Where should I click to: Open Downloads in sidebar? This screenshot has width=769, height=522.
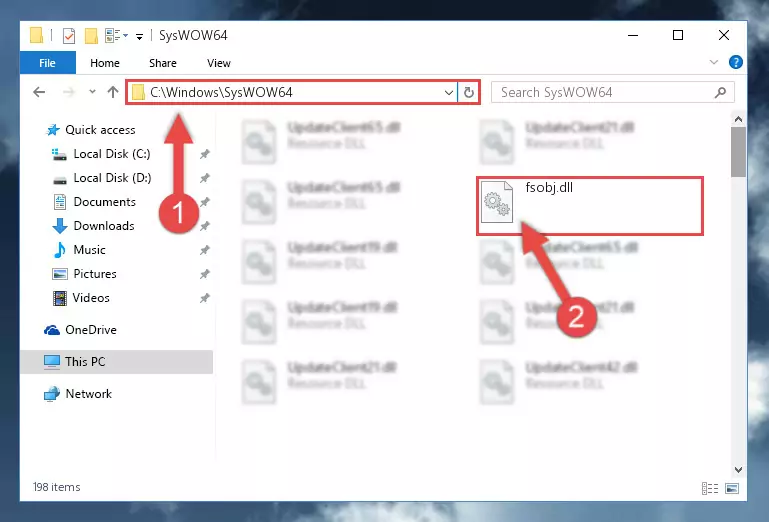click(103, 226)
